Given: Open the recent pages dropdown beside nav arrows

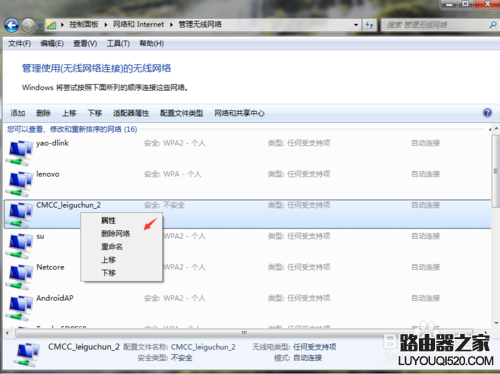Looking at the screenshot, I should 40,25.
